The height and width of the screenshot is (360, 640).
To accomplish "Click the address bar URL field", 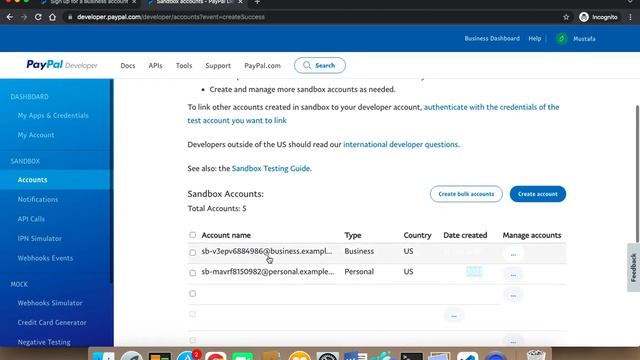I will 310,17.
